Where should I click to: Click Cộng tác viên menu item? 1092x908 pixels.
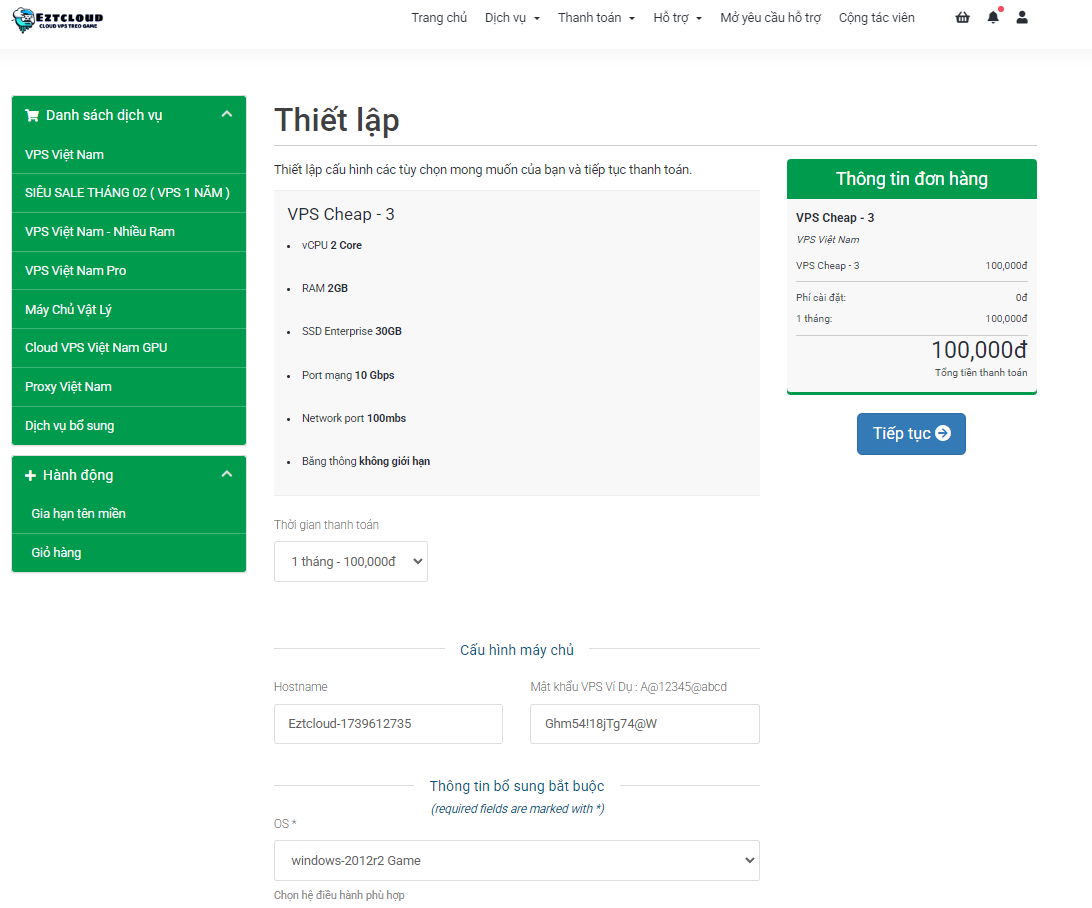click(x=876, y=18)
